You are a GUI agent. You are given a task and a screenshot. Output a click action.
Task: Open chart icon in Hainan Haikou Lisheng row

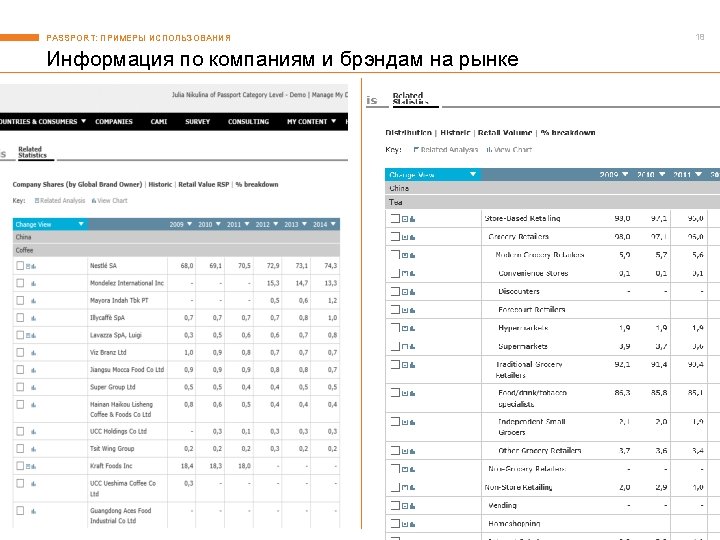[34, 405]
